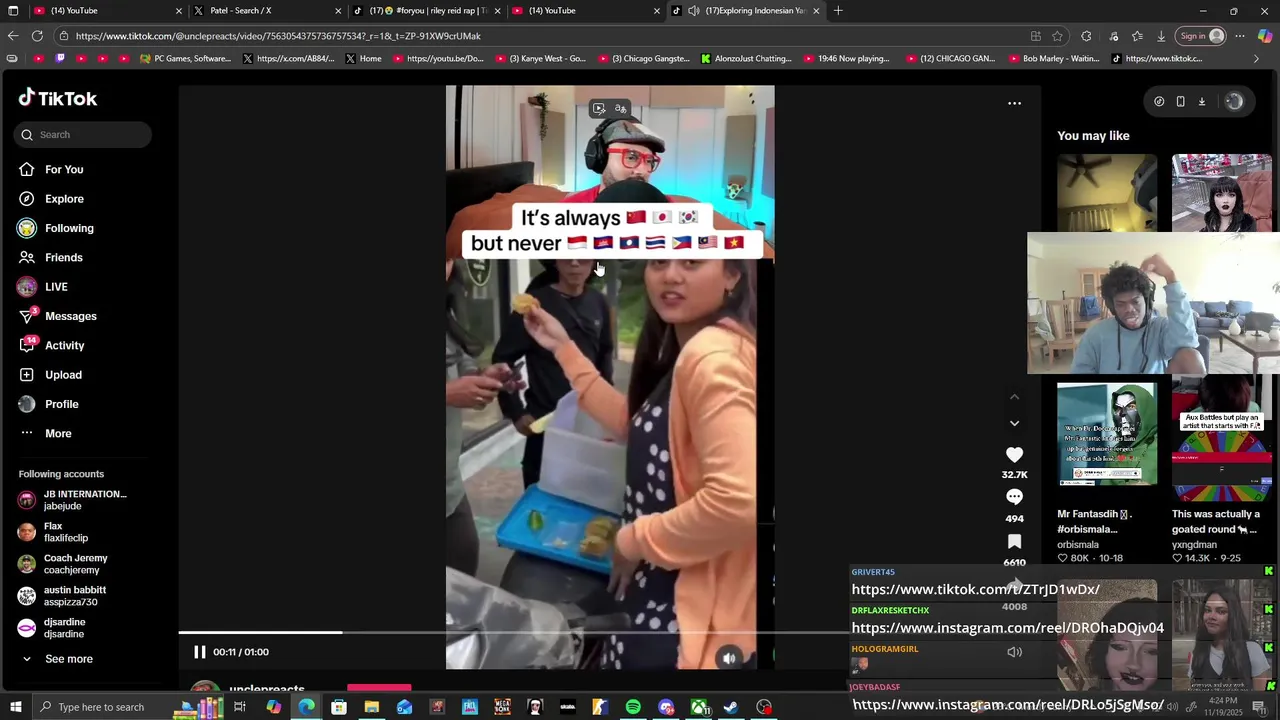Click the browser Sign in button
The height and width of the screenshot is (720, 1280).
click(x=1201, y=36)
